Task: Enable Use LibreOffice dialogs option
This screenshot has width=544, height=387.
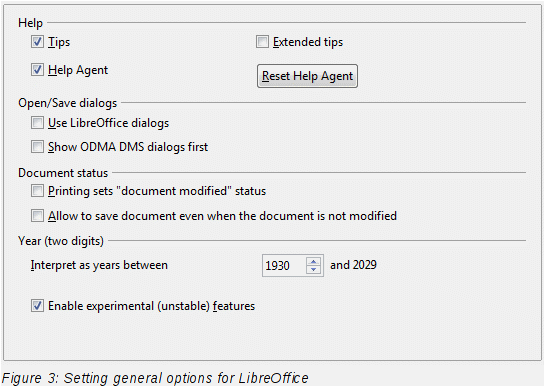Action: [37, 123]
